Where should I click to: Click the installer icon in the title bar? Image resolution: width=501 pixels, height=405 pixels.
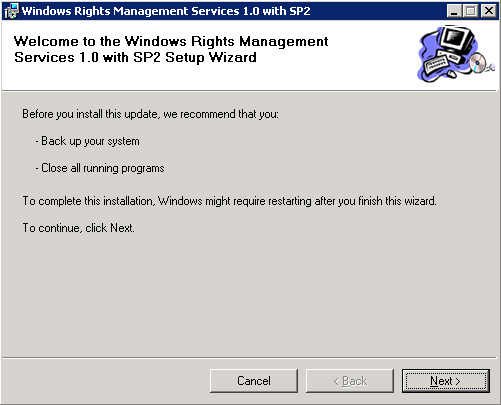pos(11,11)
